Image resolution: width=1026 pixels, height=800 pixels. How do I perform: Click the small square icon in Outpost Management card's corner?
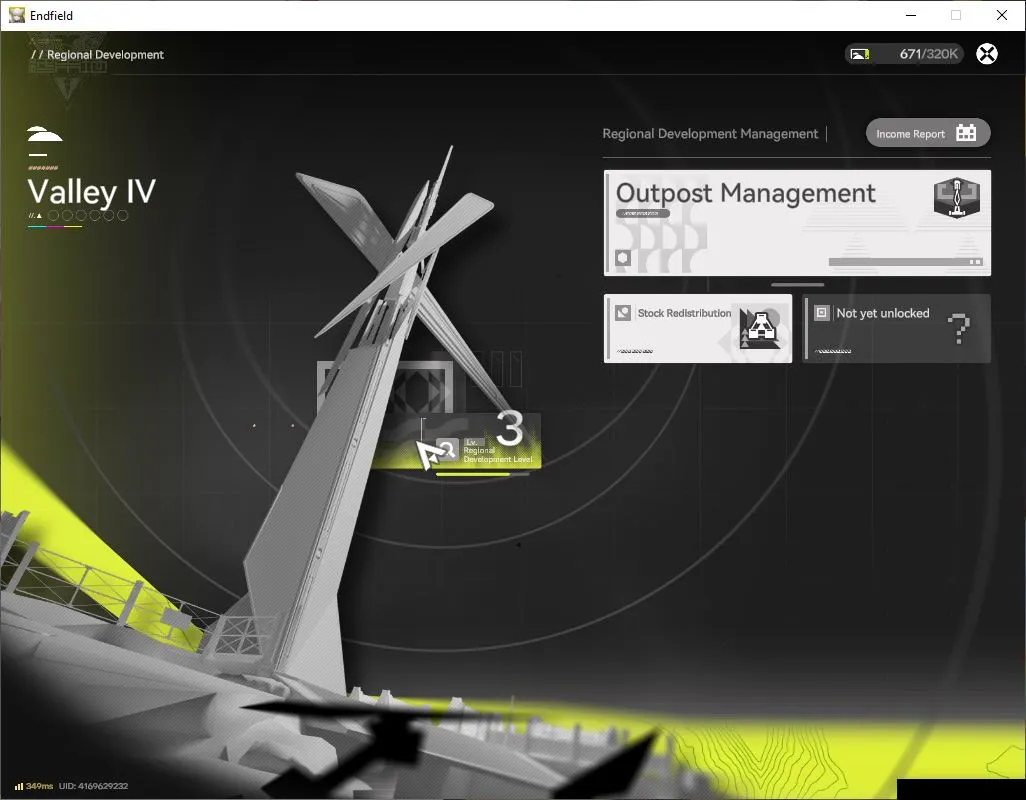622,258
